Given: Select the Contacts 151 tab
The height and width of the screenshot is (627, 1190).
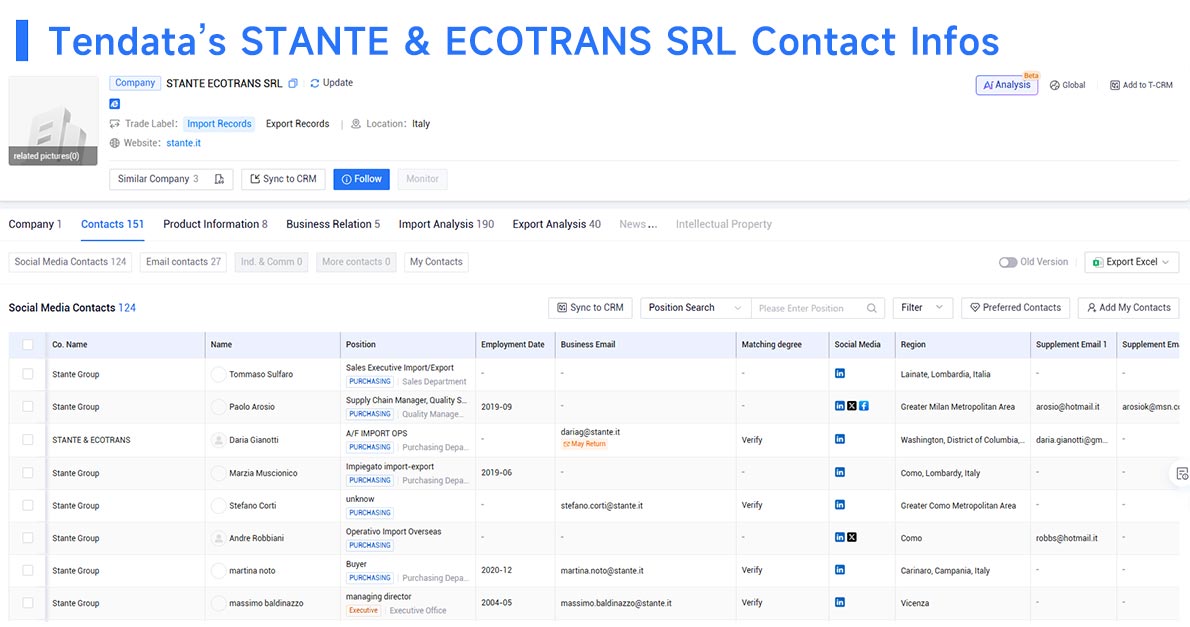Looking at the screenshot, I should pos(112,225).
